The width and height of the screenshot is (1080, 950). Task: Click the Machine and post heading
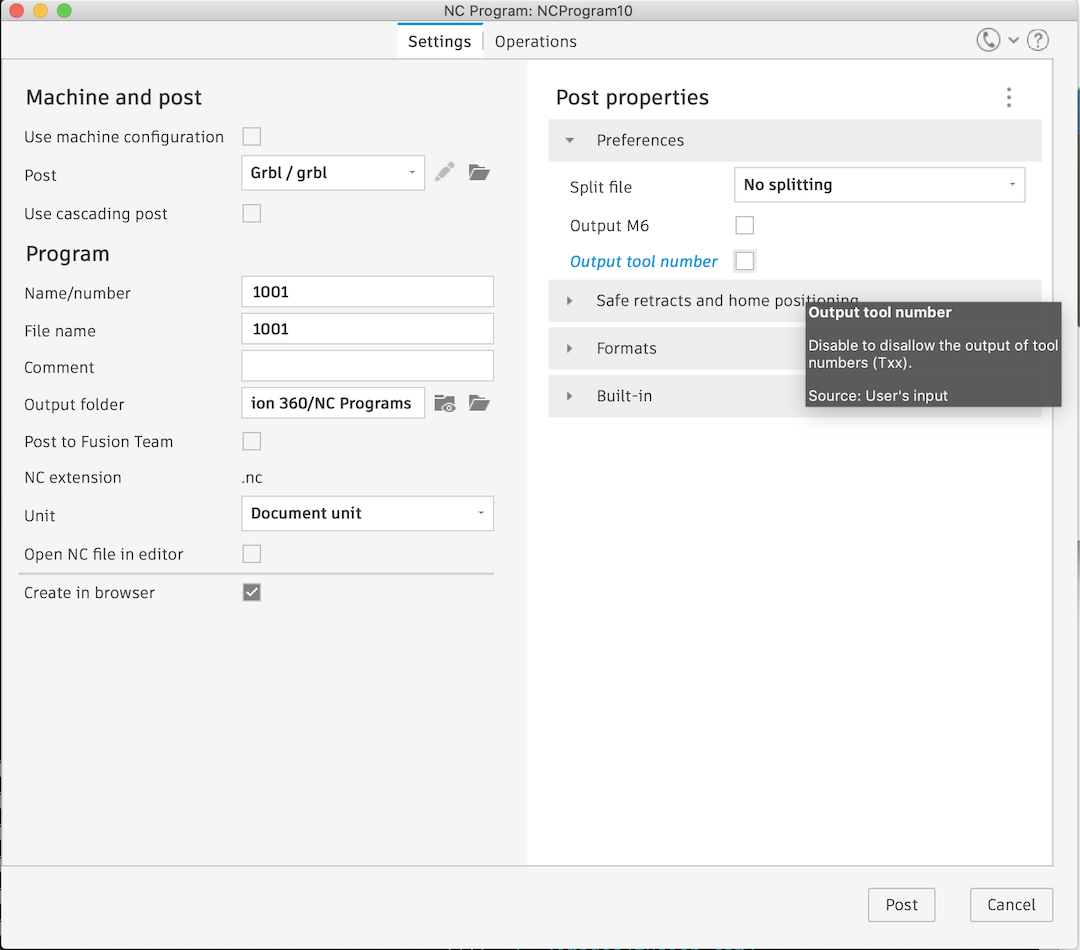114,97
